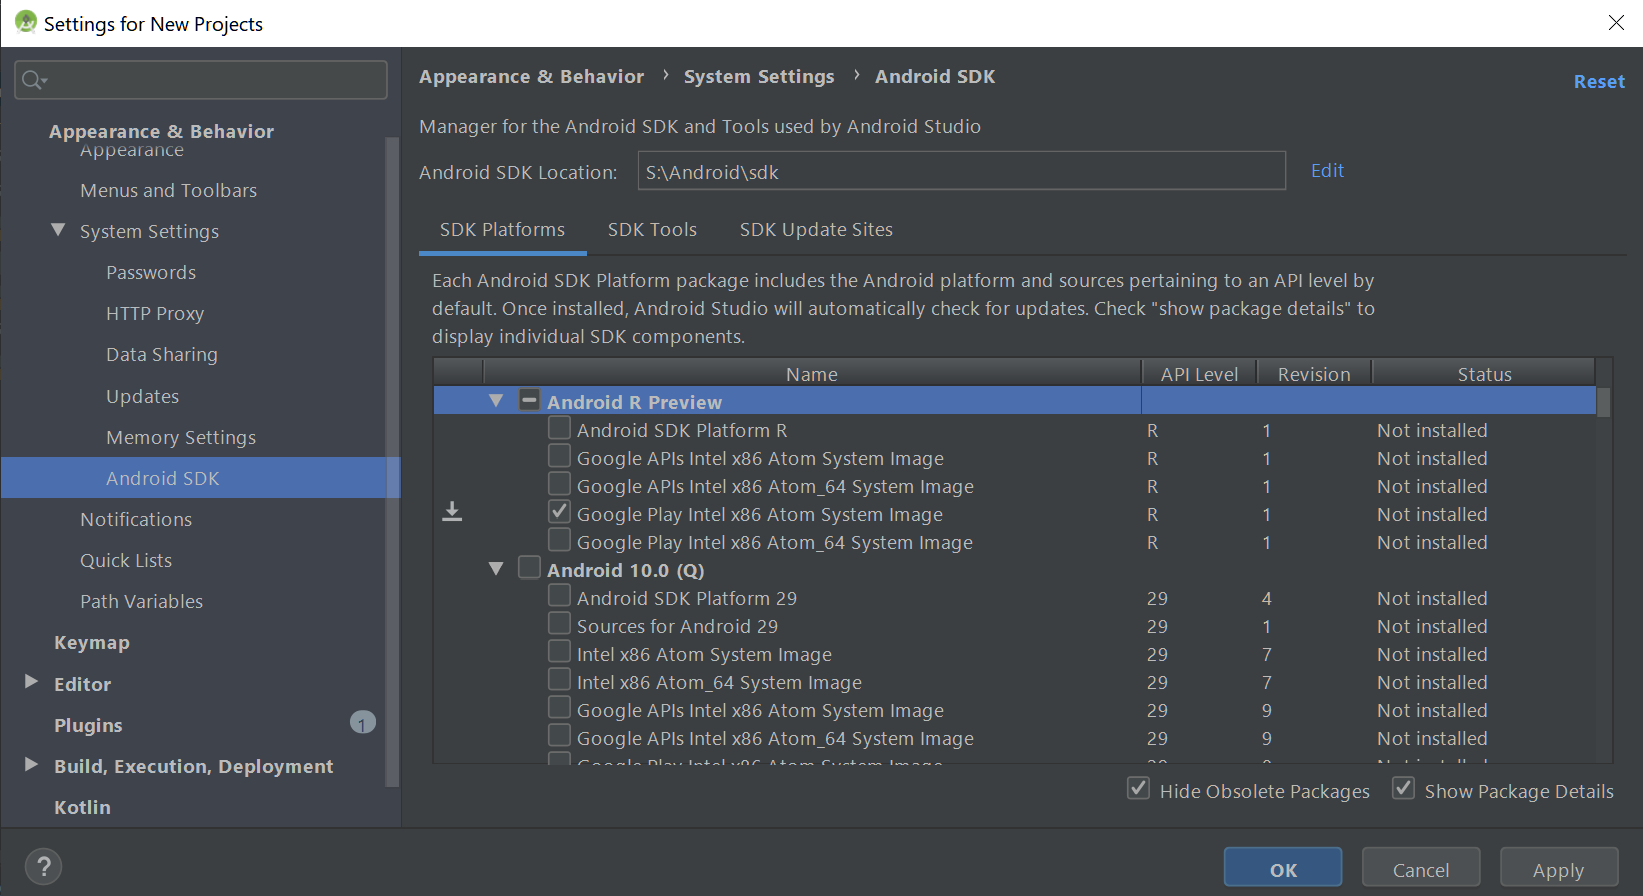Click the Revision column header
Image resolution: width=1643 pixels, height=896 pixels.
tap(1314, 374)
